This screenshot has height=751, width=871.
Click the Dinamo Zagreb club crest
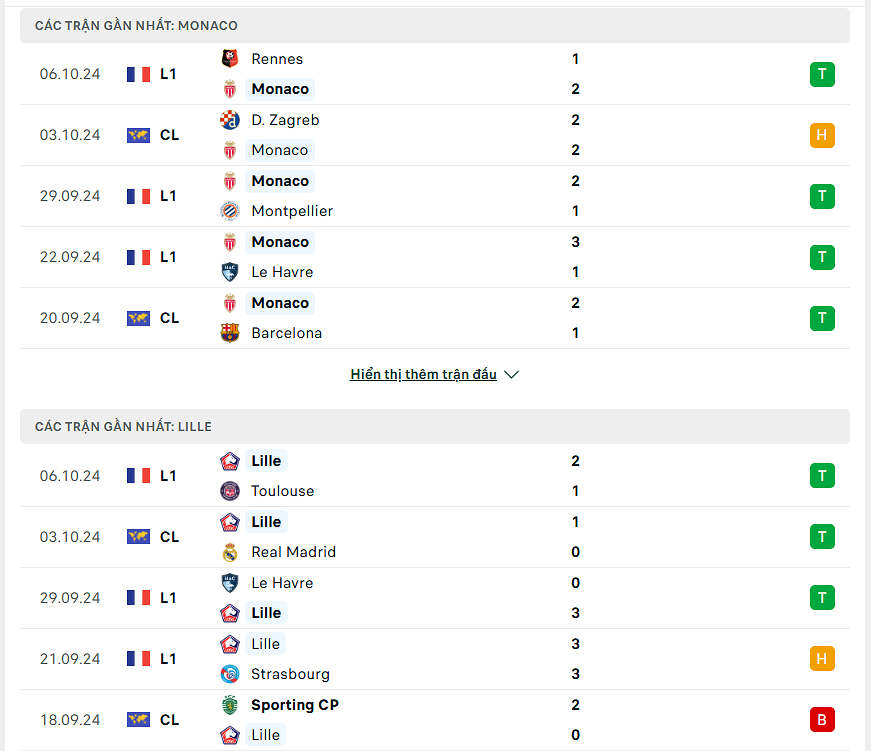pyautogui.click(x=229, y=120)
